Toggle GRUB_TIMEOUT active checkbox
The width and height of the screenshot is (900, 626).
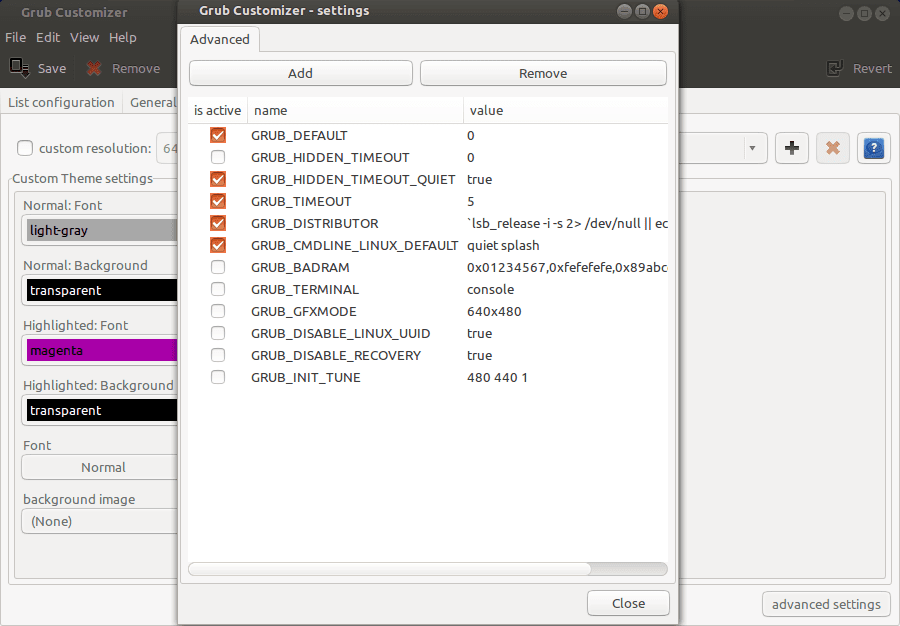(218, 201)
